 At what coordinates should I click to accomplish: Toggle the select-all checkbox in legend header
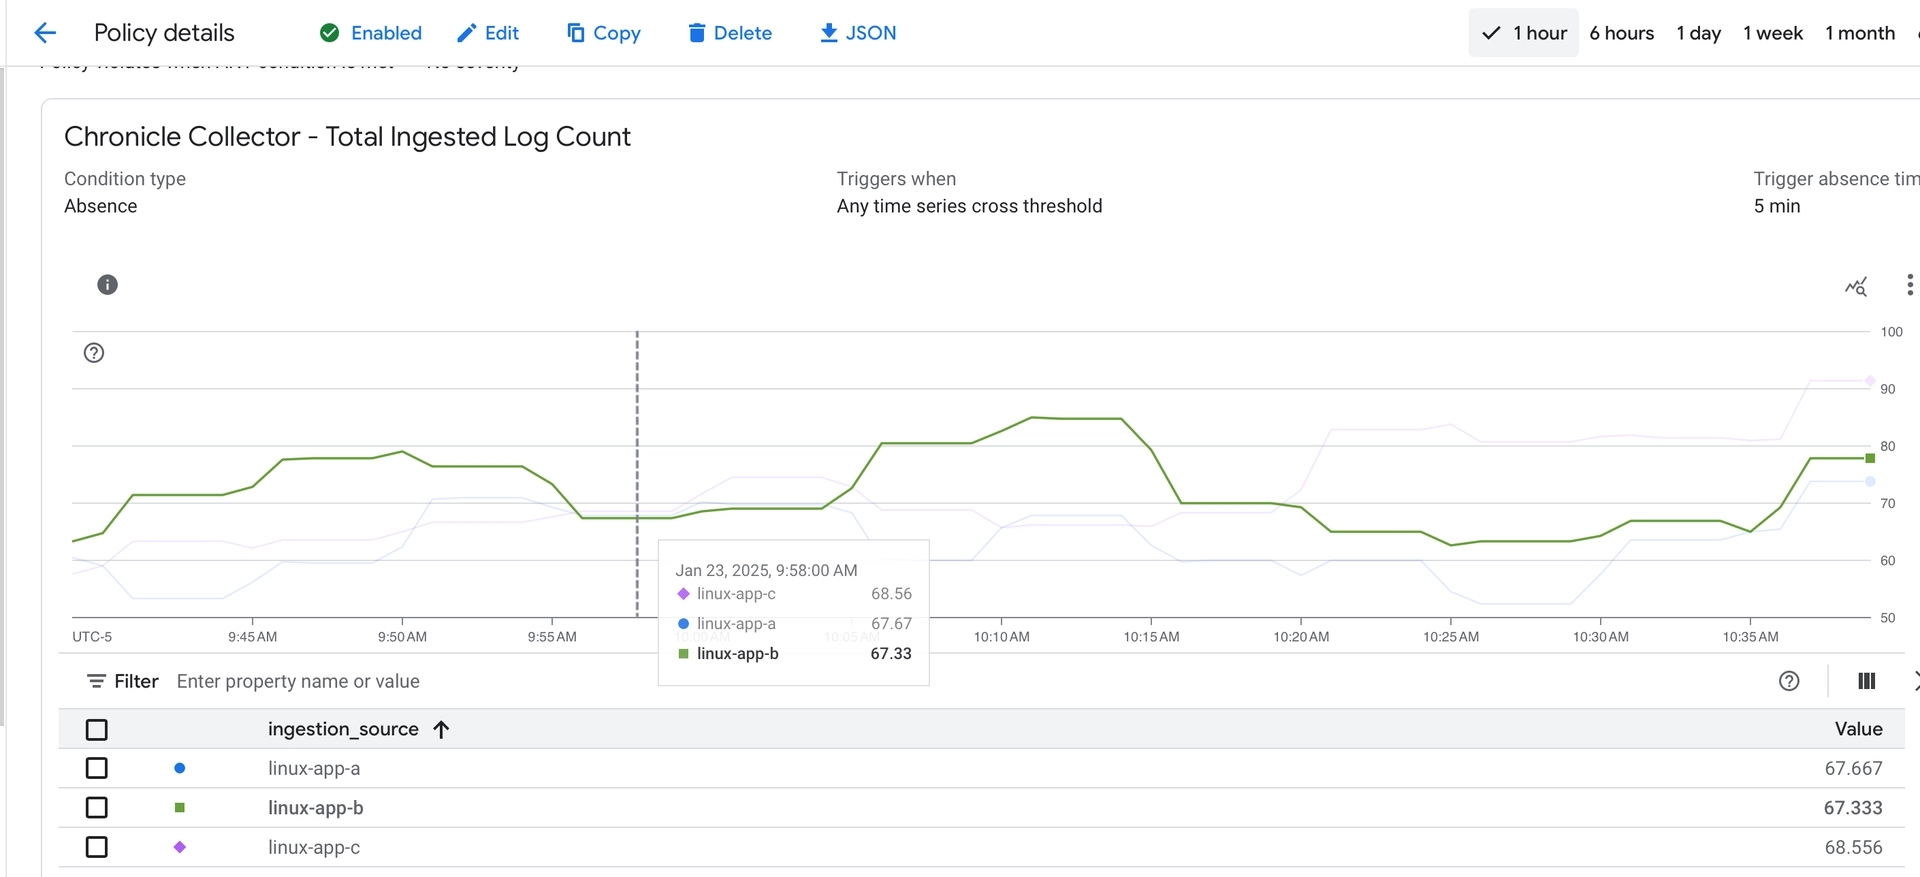click(97, 730)
